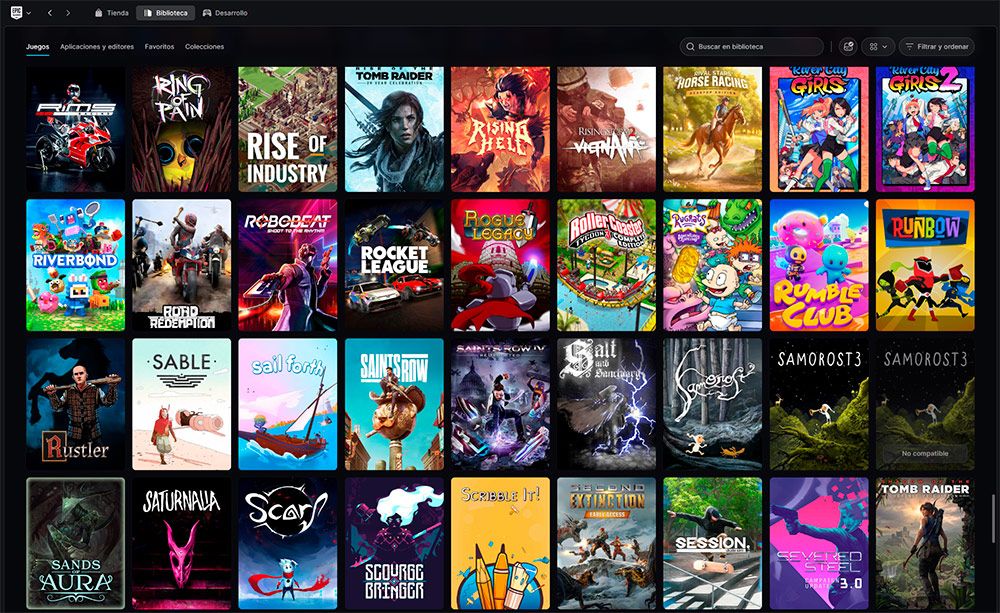
Task: Select the compatible Samorost 3 tile
Action: [819, 404]
